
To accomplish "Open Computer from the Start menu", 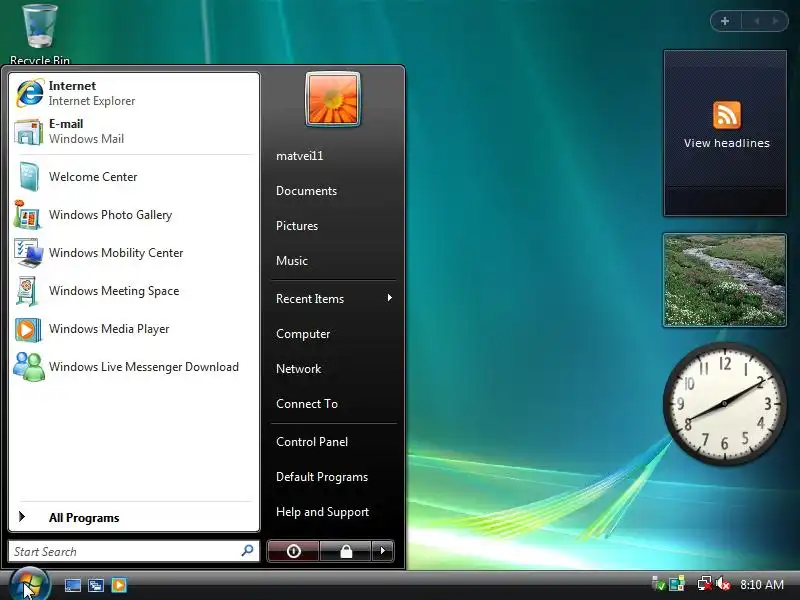I will (x=333, y=334).
